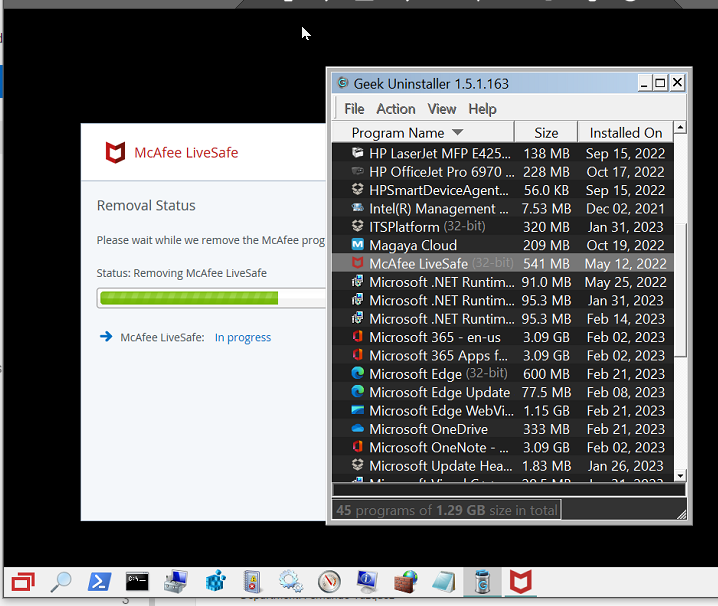Click the Microsoft 365 - en-us Office icon

[357, 337]
